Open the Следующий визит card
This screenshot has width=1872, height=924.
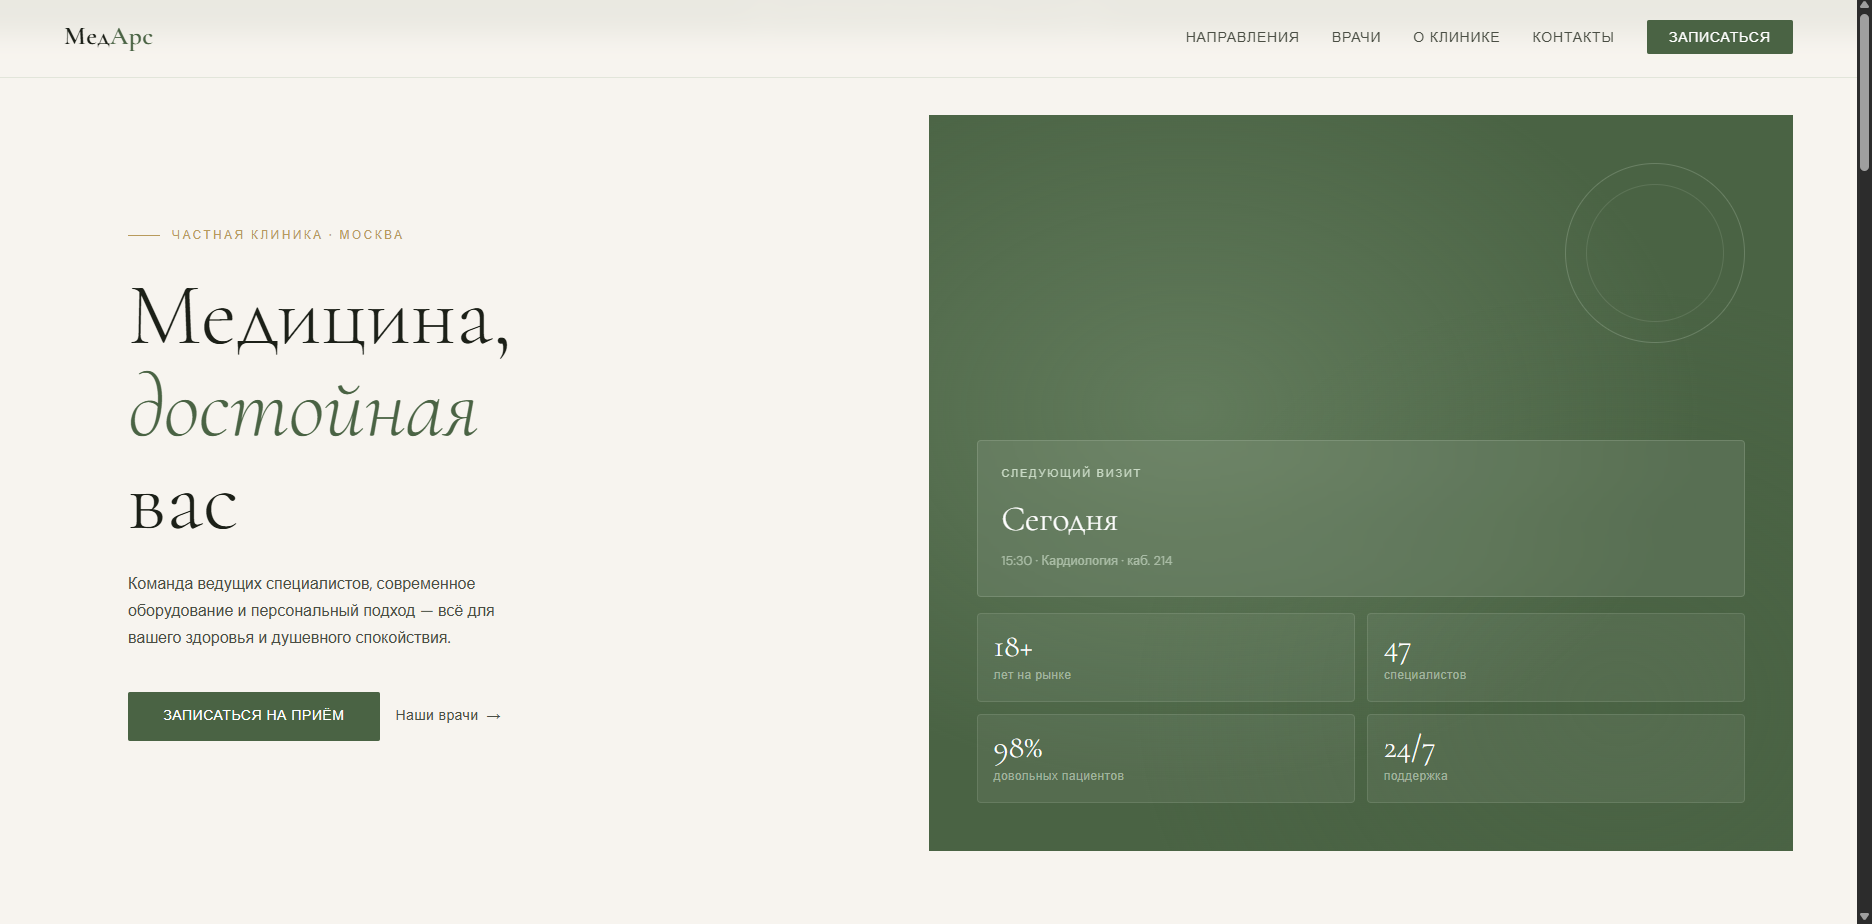pyautogui.click(x=1360, y=518)
